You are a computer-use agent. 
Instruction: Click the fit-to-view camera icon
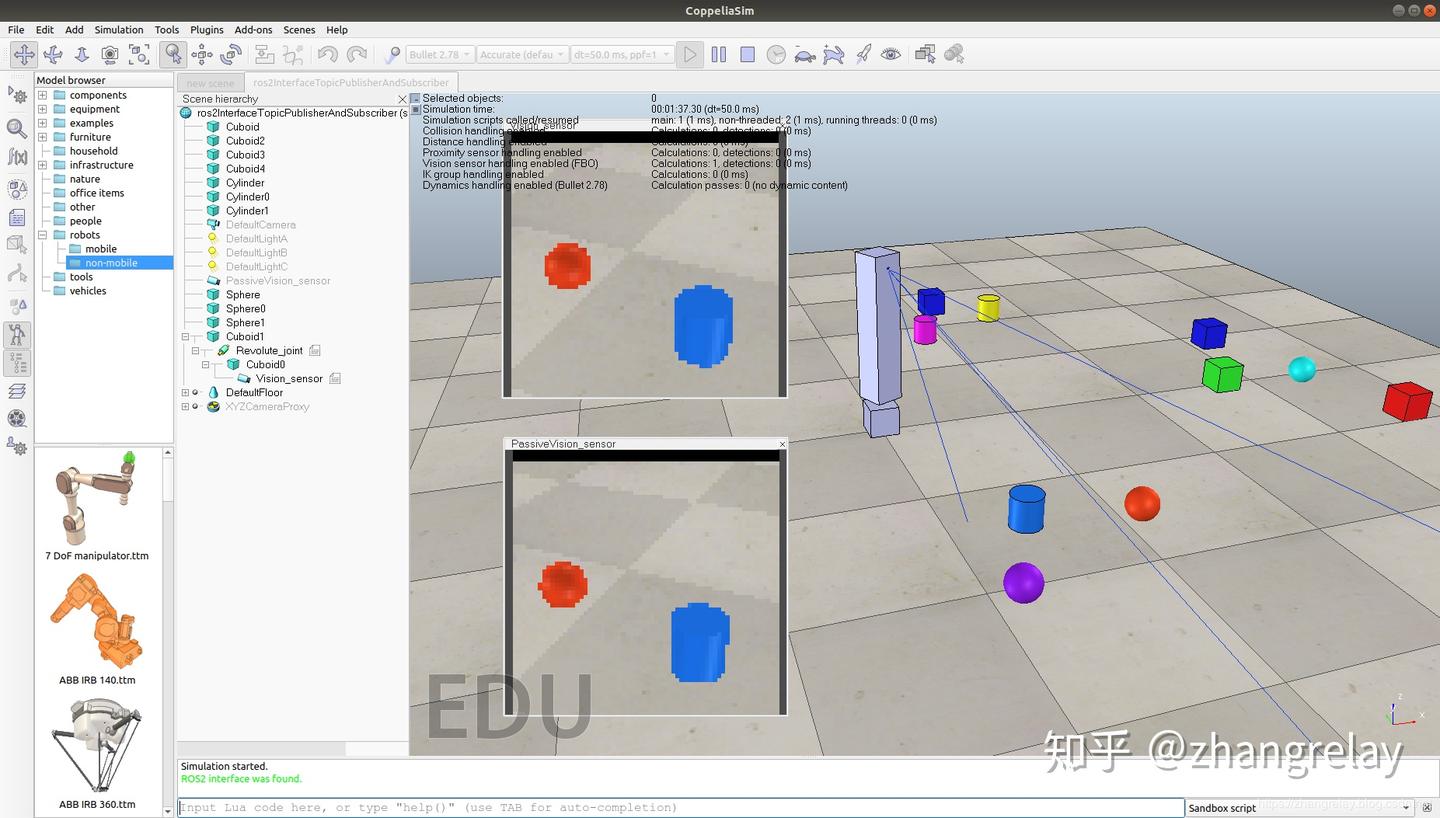(139, 55)
